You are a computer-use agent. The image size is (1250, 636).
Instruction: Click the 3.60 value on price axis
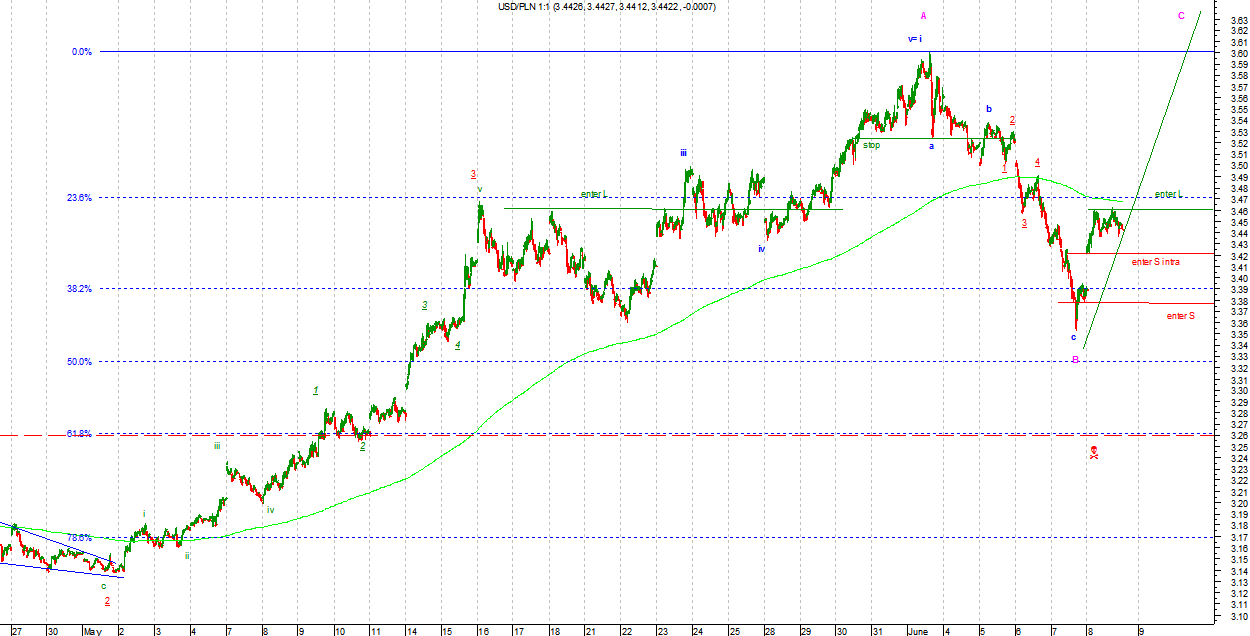[x=1238, y=54]
